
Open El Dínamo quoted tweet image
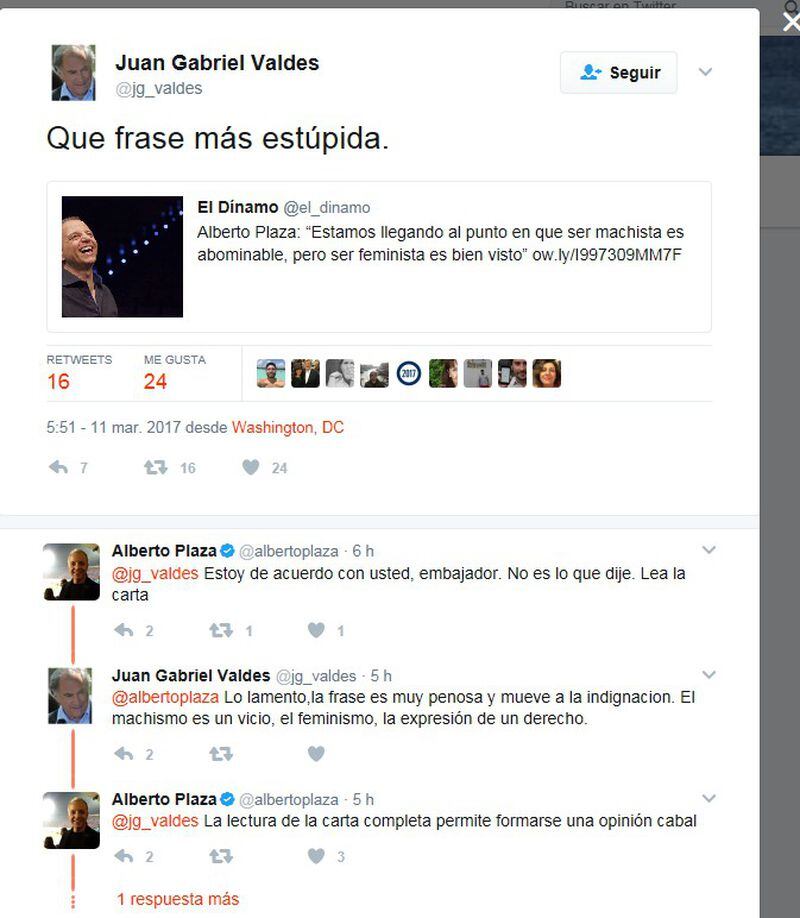[122, 256]
